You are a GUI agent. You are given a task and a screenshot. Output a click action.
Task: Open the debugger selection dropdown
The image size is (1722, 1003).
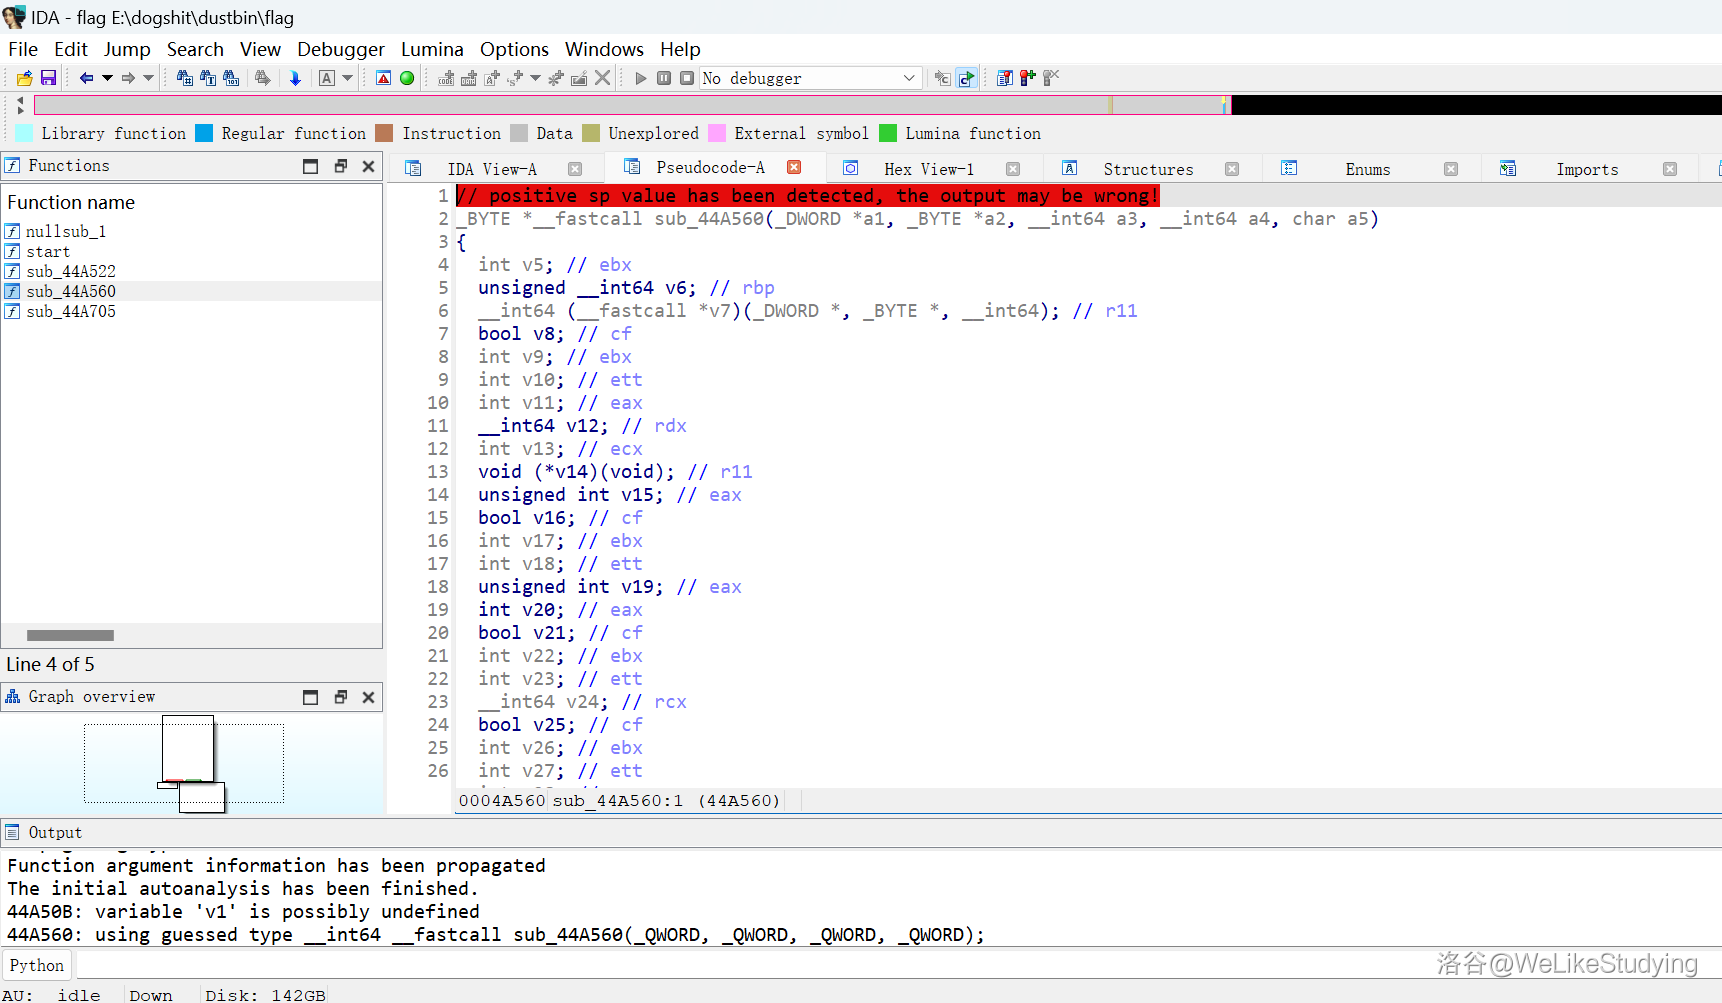909,78
